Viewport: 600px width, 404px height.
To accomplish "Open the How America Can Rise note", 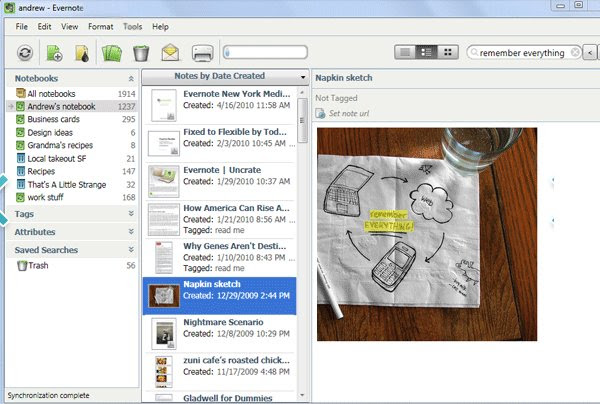I will point(220,219).
